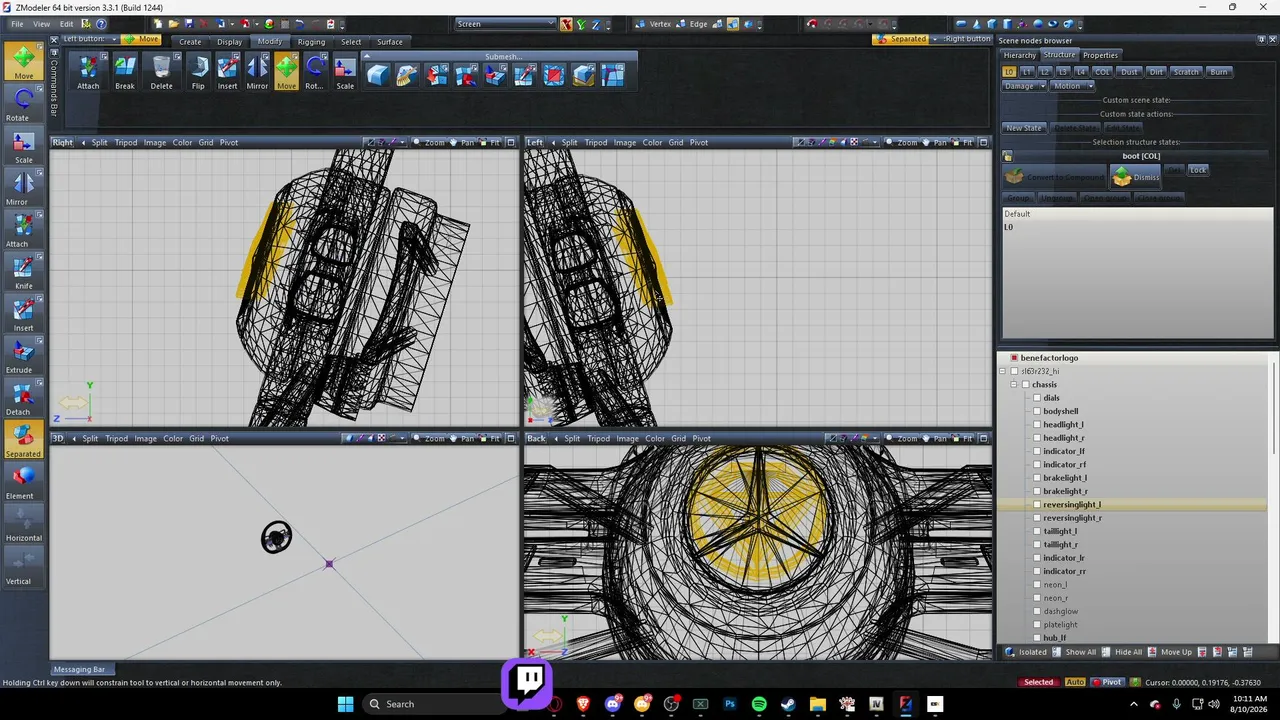Select the Scale tool in Modify ribbon

tap(345, 72)
